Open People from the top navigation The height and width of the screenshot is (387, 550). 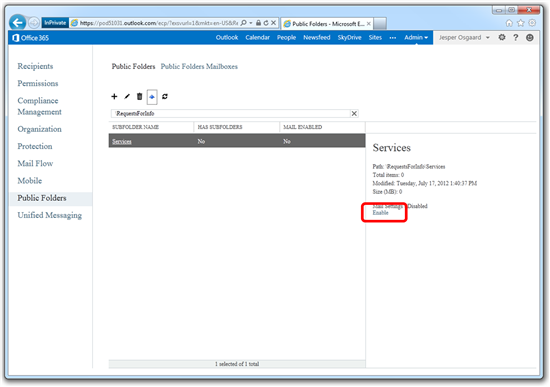coord(286,38)
